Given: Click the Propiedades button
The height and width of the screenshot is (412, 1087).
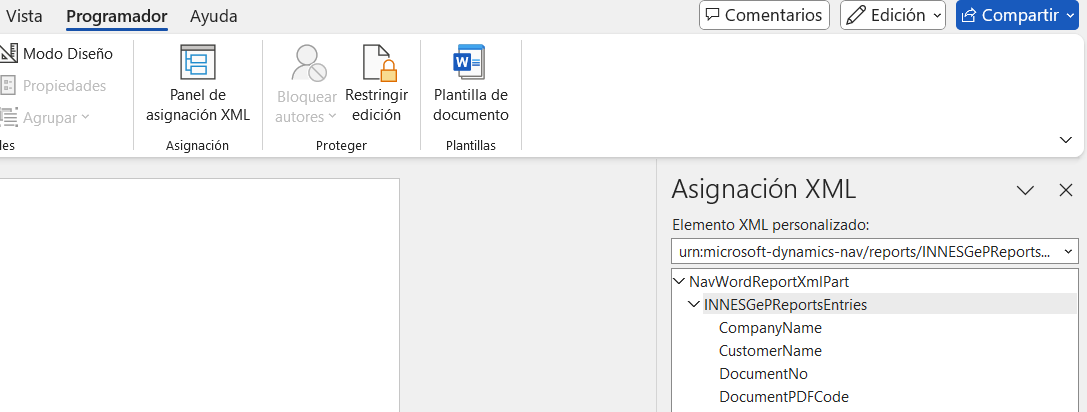Looking at the screenshot, I should [53, 85].
